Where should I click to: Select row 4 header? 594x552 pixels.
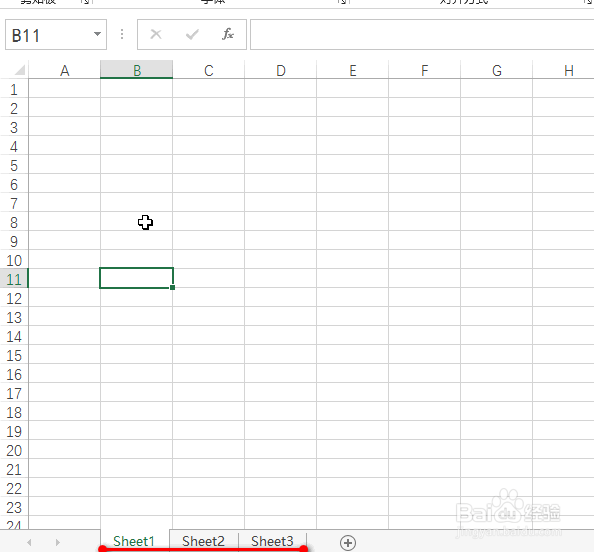click(x=14, y=146)
